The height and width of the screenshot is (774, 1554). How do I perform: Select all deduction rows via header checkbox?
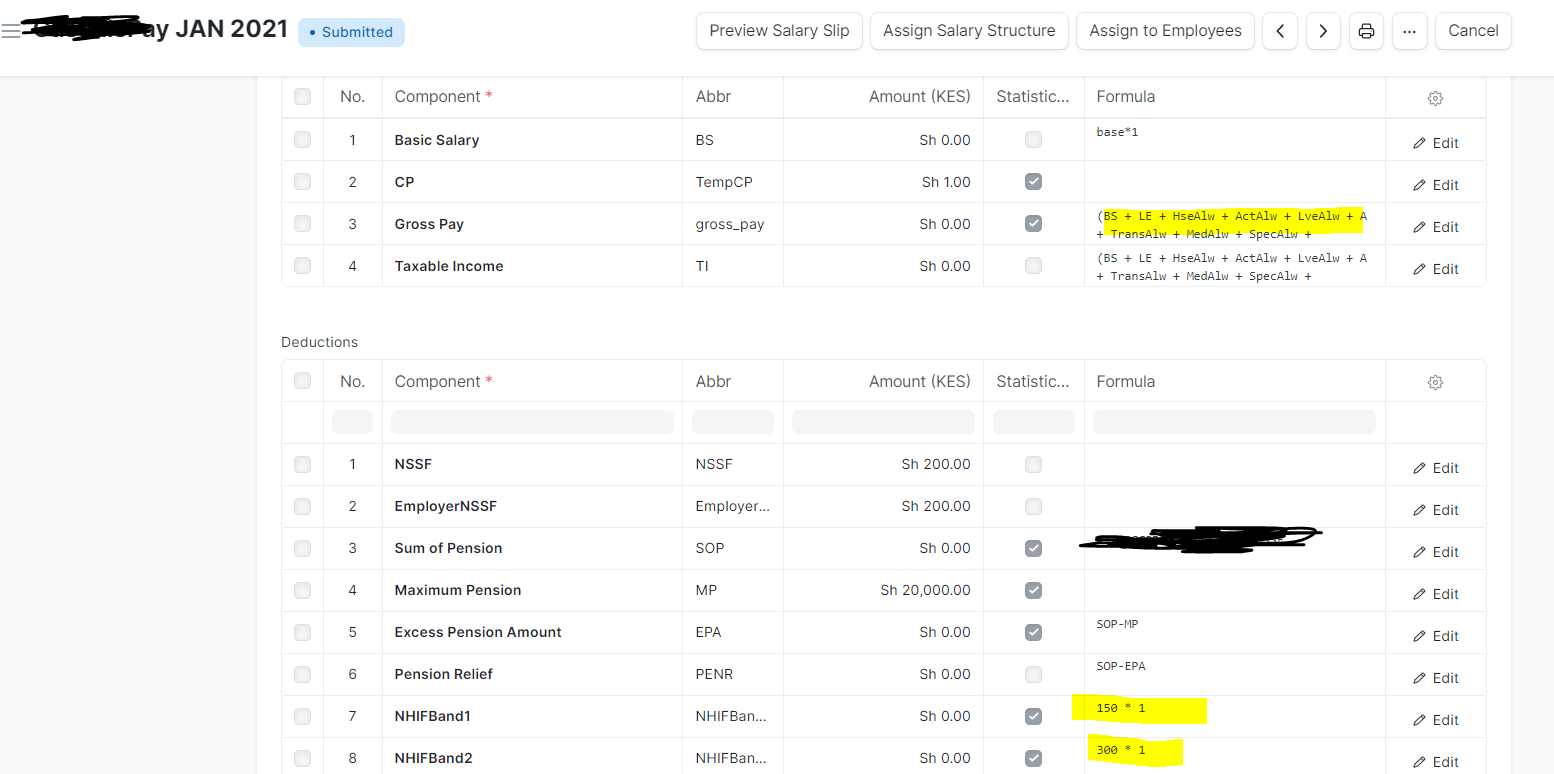coord(302,381)
